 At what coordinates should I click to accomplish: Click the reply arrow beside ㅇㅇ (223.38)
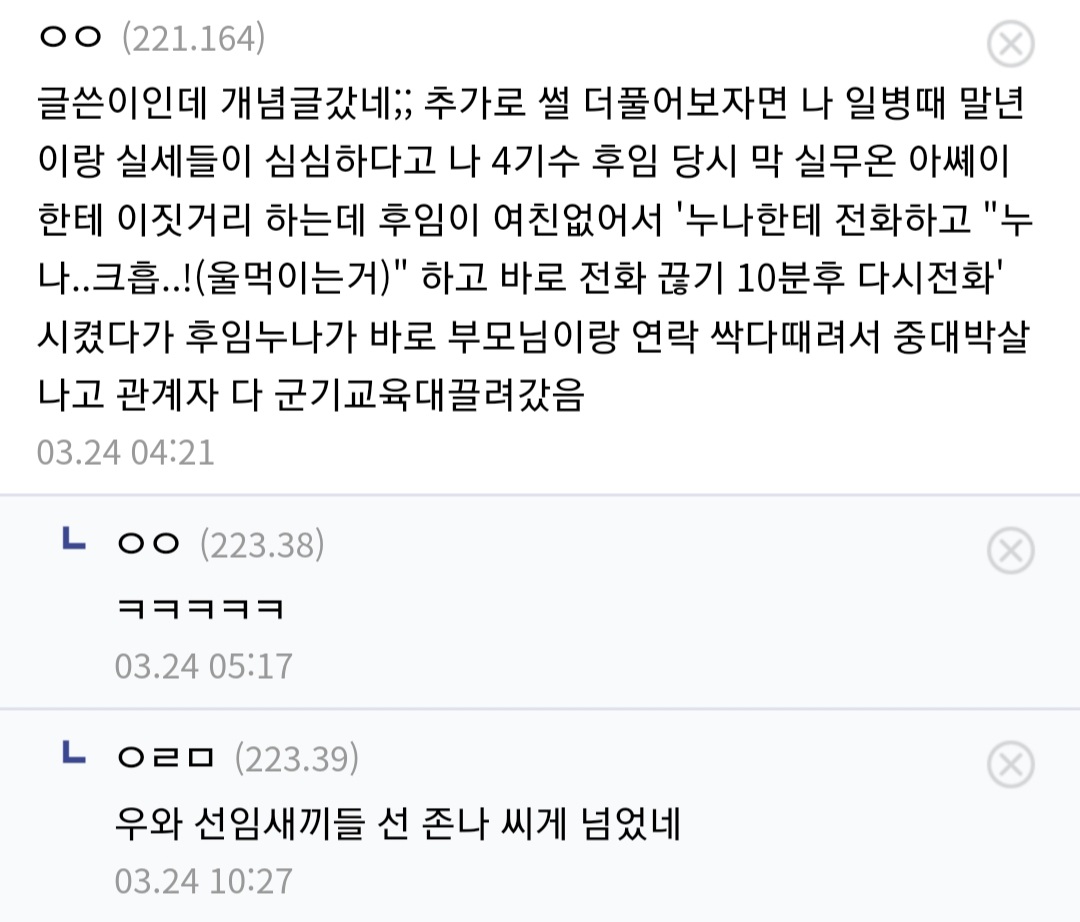point(72,543)
